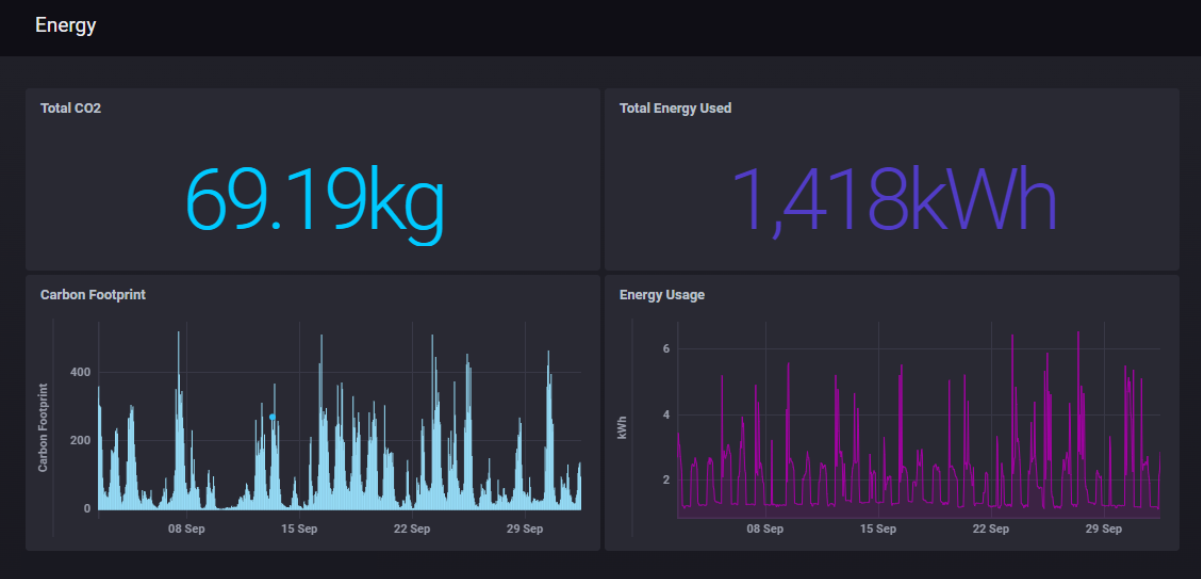Click the 15 Sep label on Carbon Footprint chart
The width and height of the screenshot is (1201, 579).
(x=299, y=529)
